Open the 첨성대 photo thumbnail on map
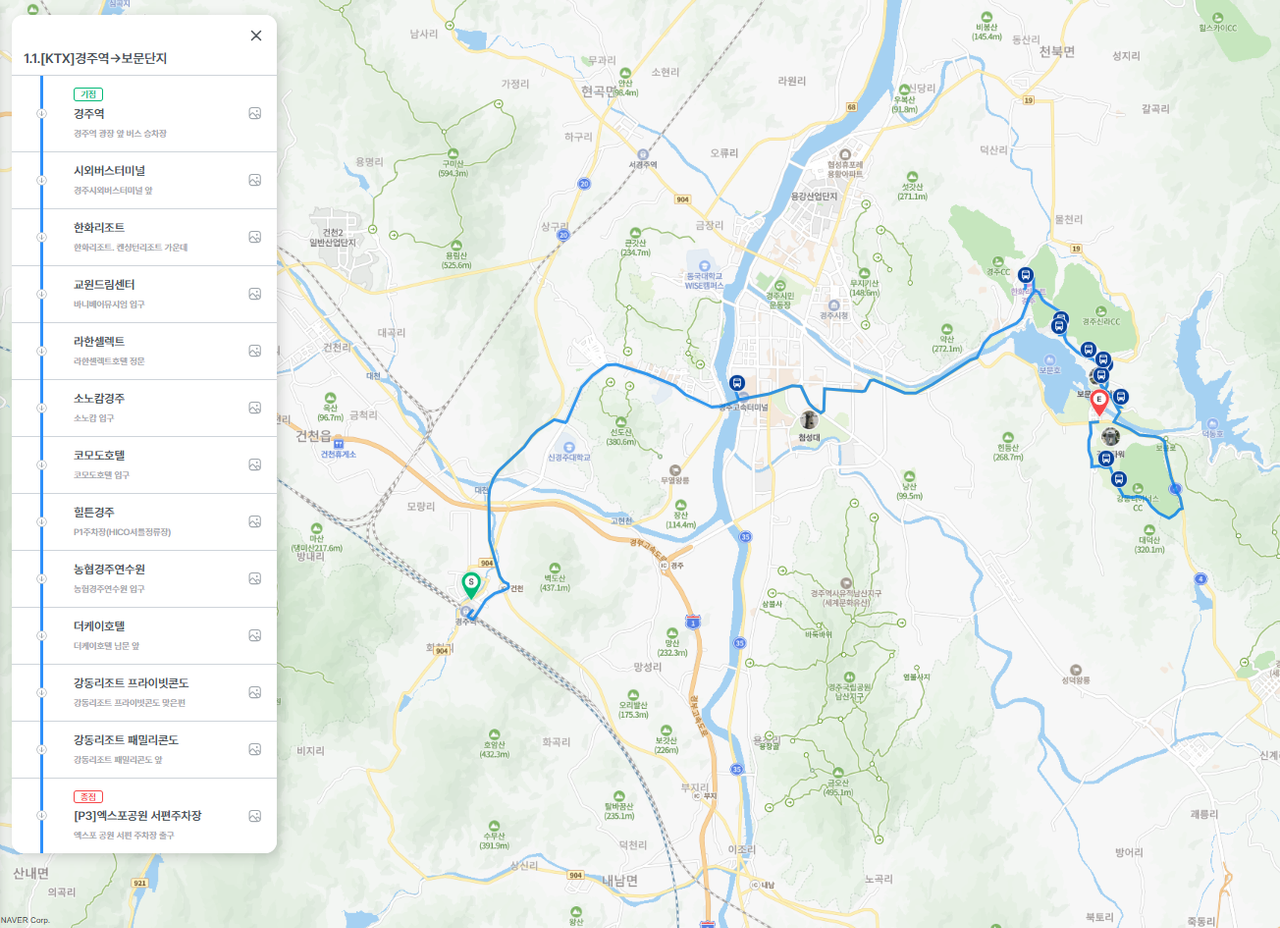The width and height of the screenshot is (1280, 928). click(x=809, y=420)
